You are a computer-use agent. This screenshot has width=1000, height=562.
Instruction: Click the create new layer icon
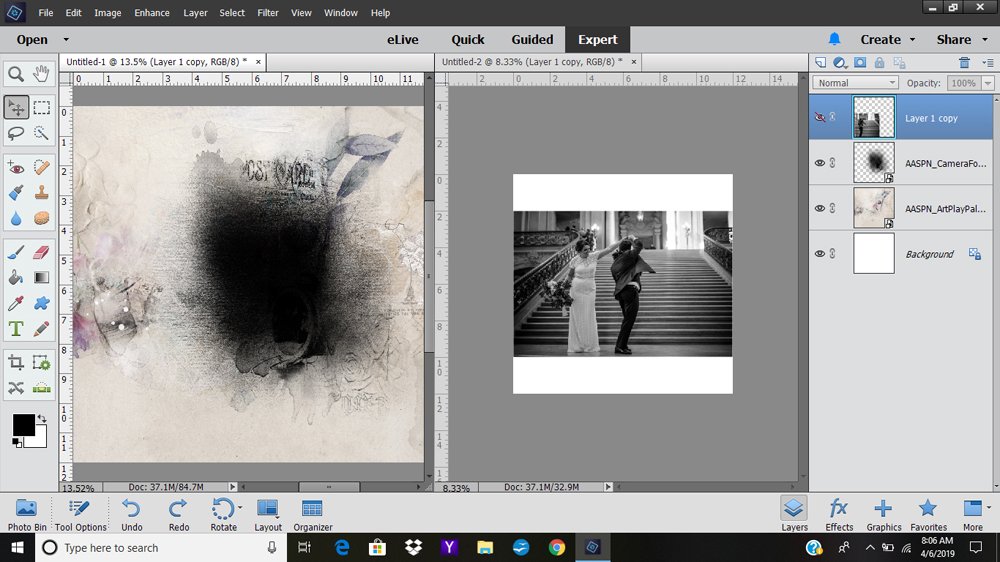point(821,63)
